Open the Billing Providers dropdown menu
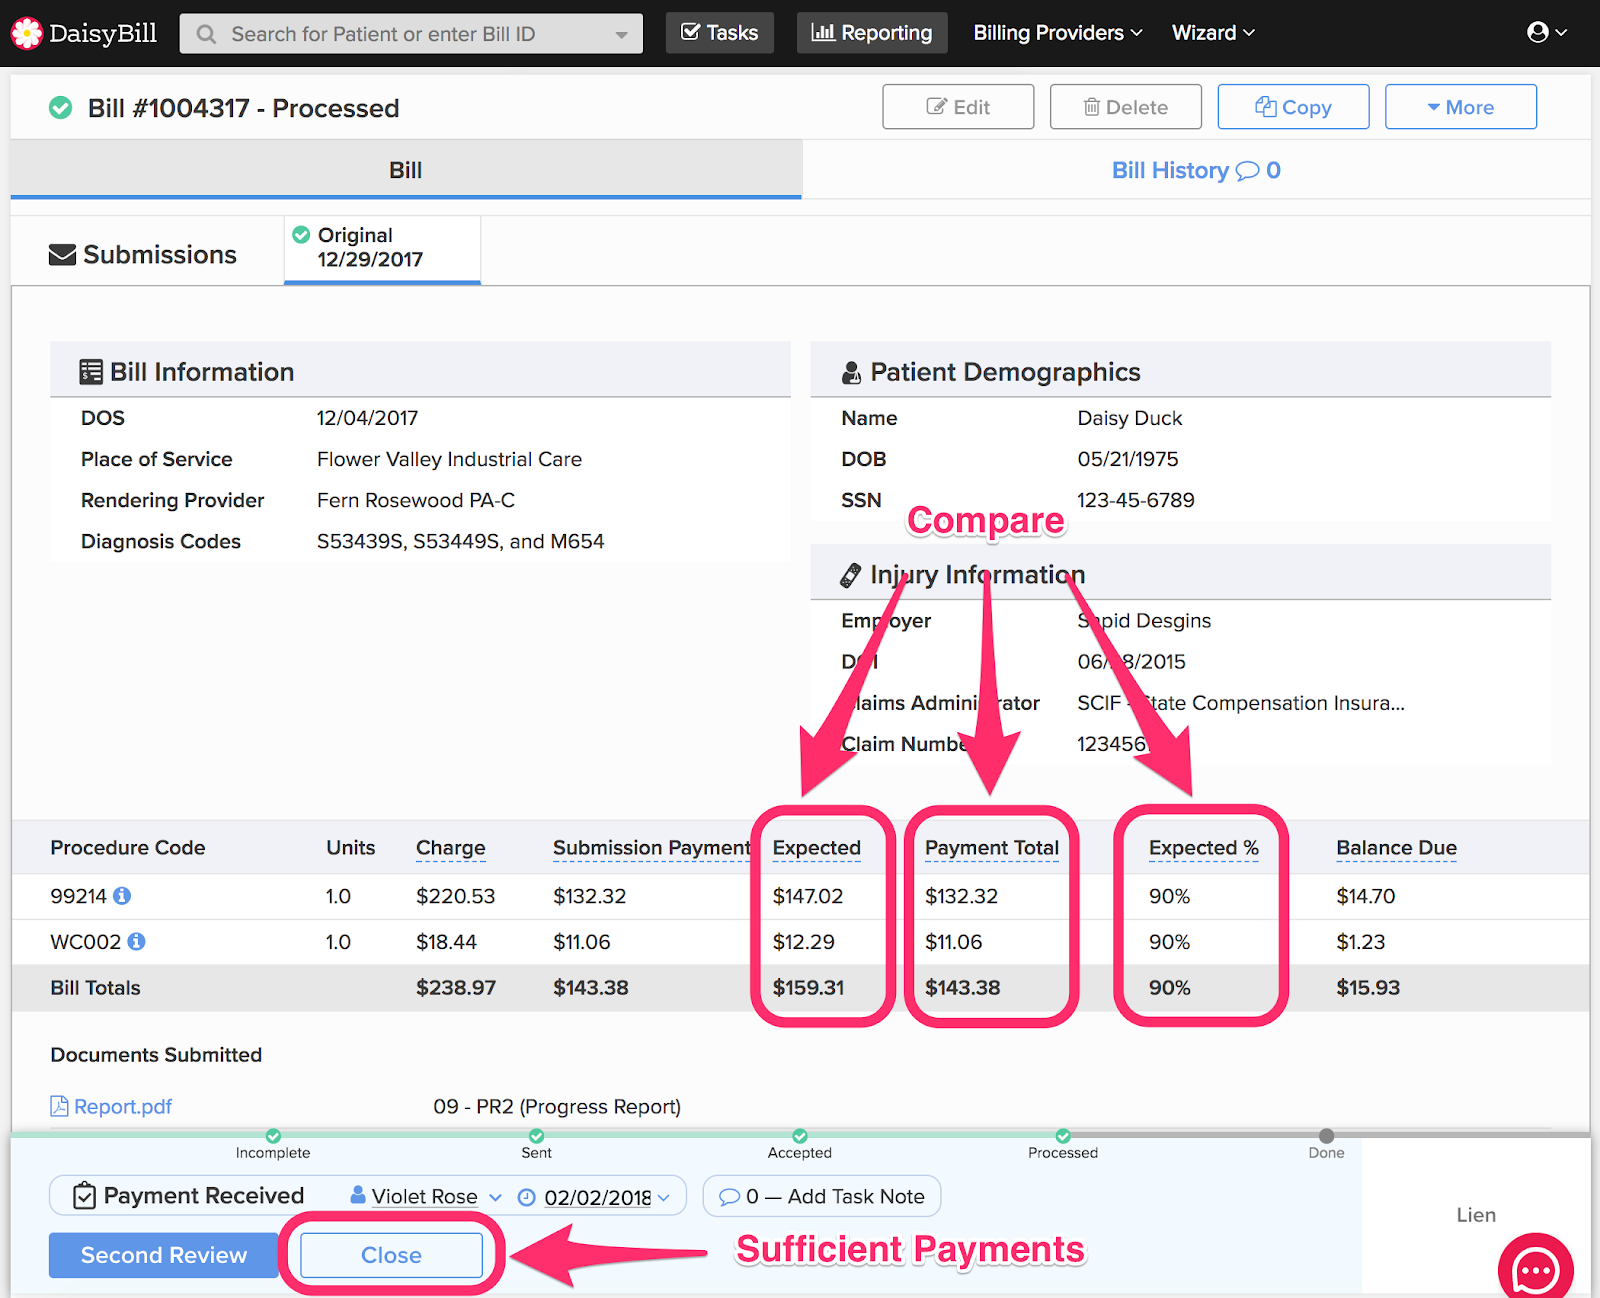The width and height of the screenshot is (1600, 1298). [1058, 33]
